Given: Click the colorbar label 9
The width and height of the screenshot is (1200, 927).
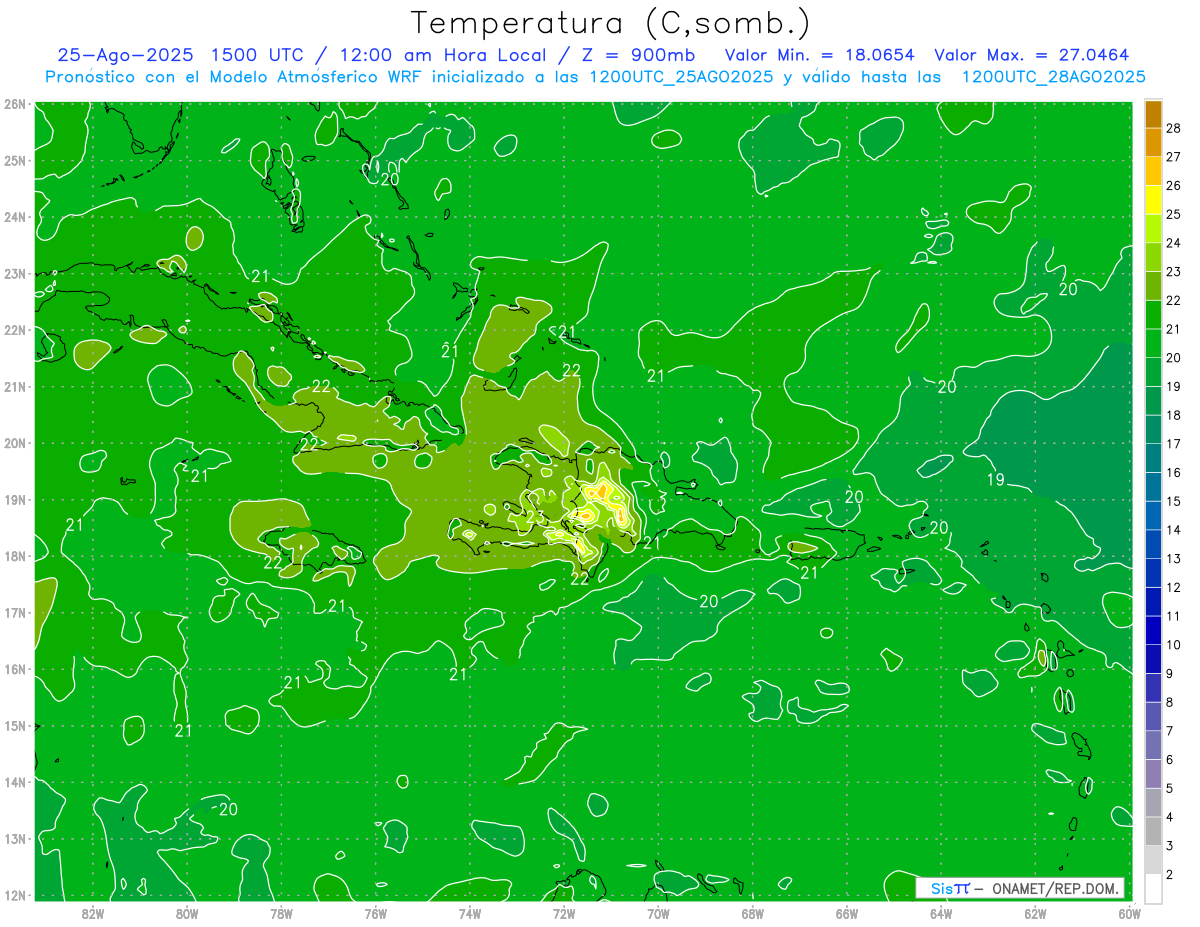Looking at the screenshot, I should pyautogui.click(x=1170, y=673).
